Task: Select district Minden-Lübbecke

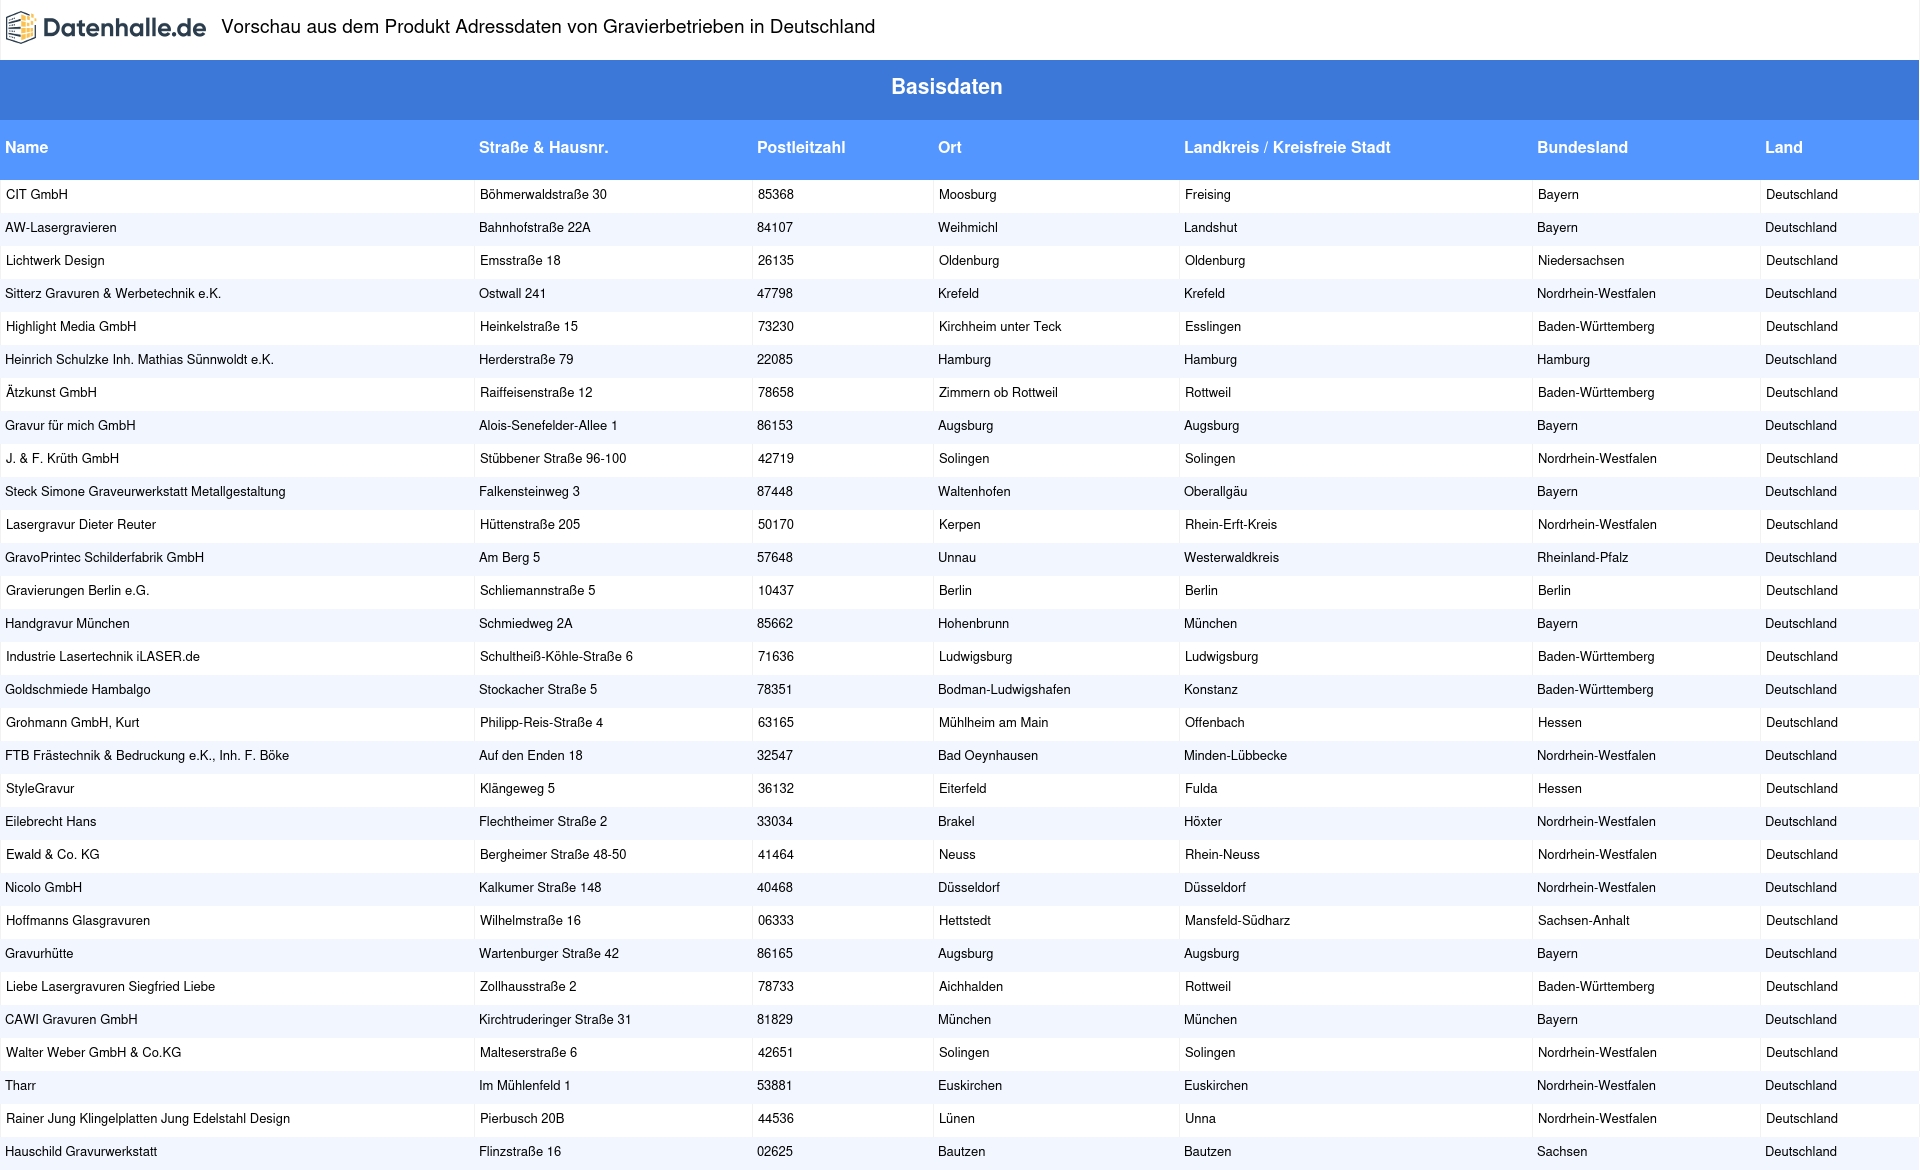Action: (1235, 755)
